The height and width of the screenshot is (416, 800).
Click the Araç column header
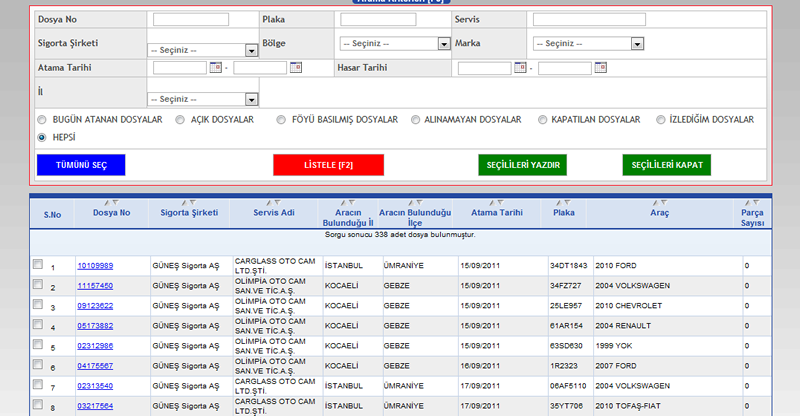(659, 213)
